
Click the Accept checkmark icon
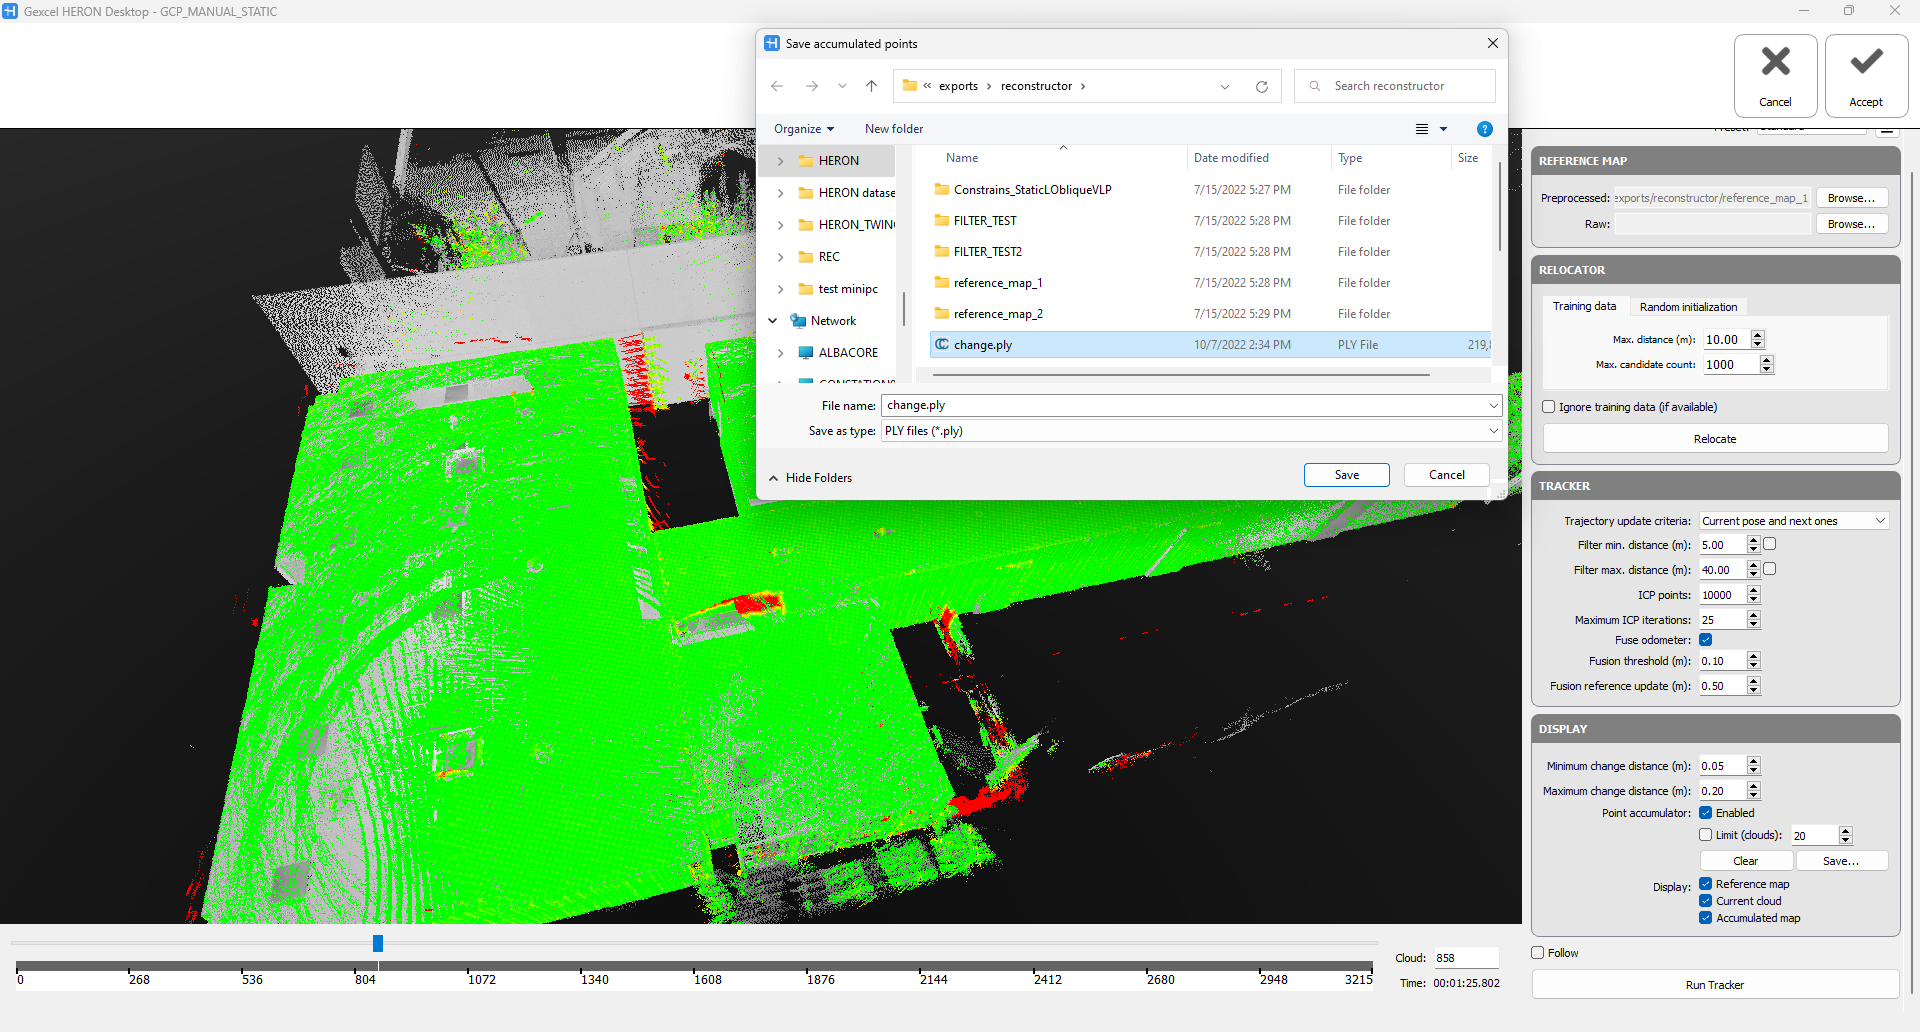click(1865, 63)
